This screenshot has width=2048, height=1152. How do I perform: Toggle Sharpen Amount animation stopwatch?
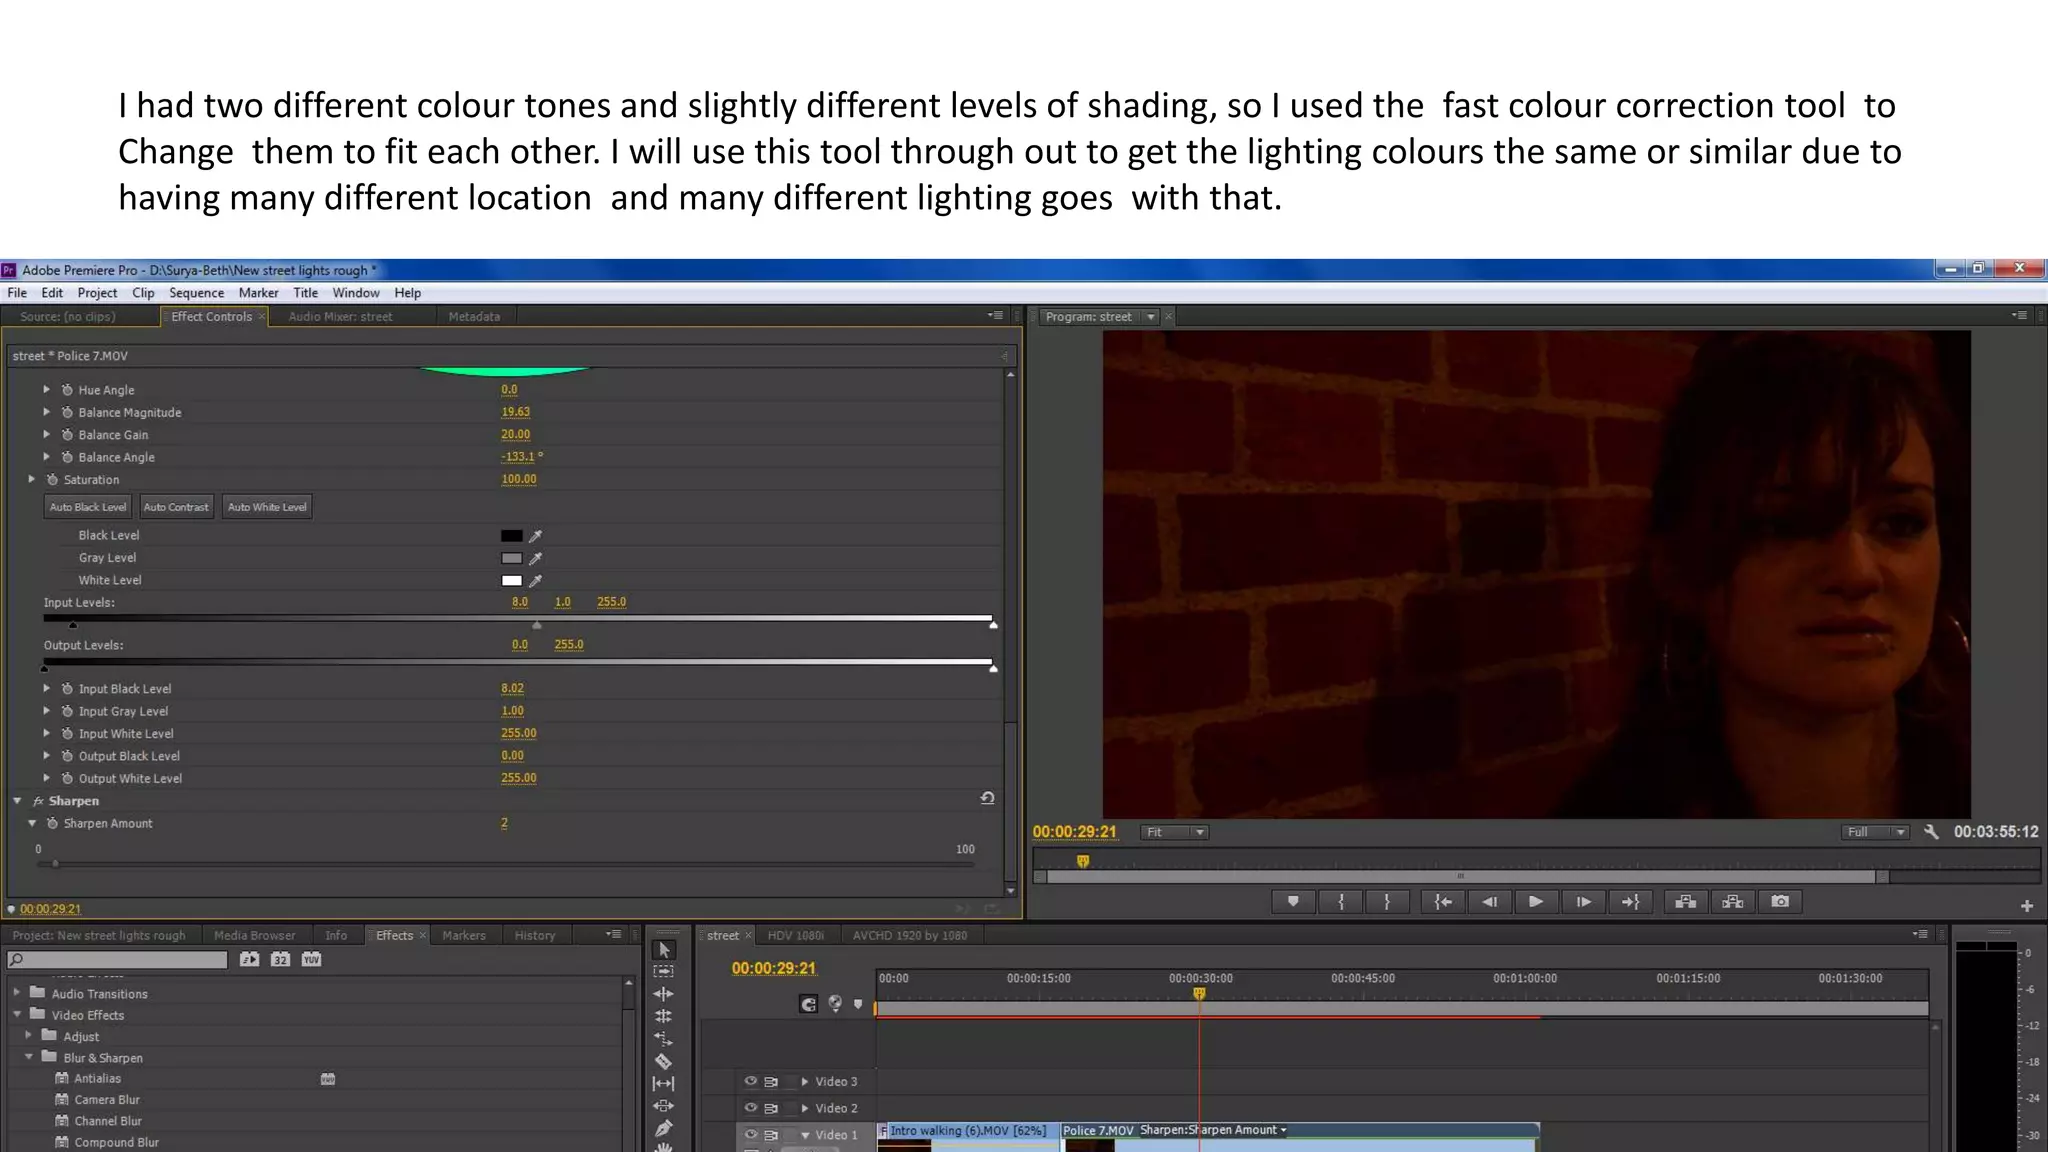pyautogui.click(x=52, y=824)
